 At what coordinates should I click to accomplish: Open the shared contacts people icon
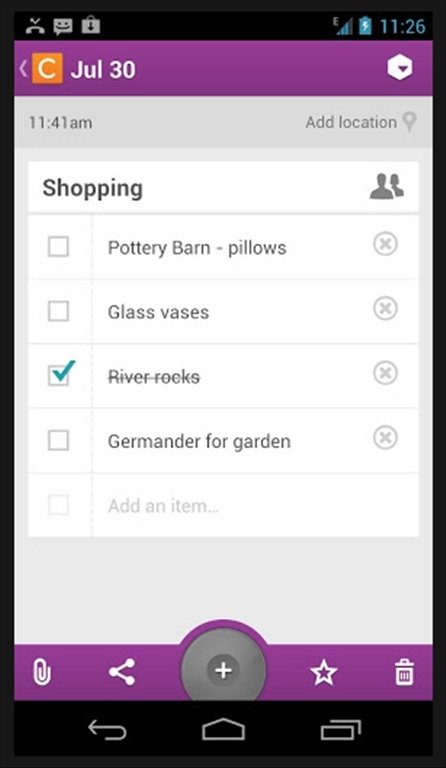tap(387, 186)
